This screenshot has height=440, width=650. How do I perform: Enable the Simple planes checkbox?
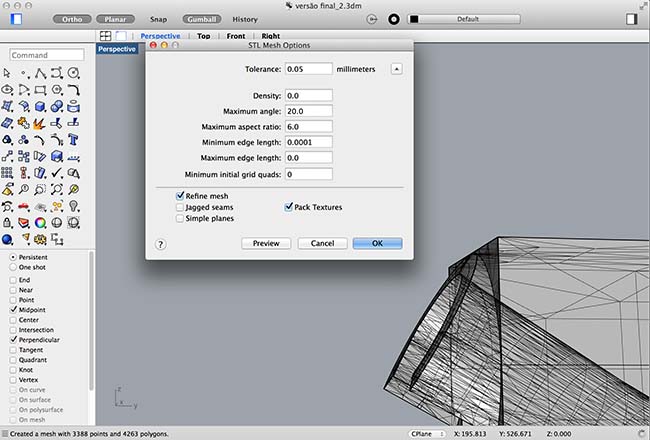click(x=180, y=218)
